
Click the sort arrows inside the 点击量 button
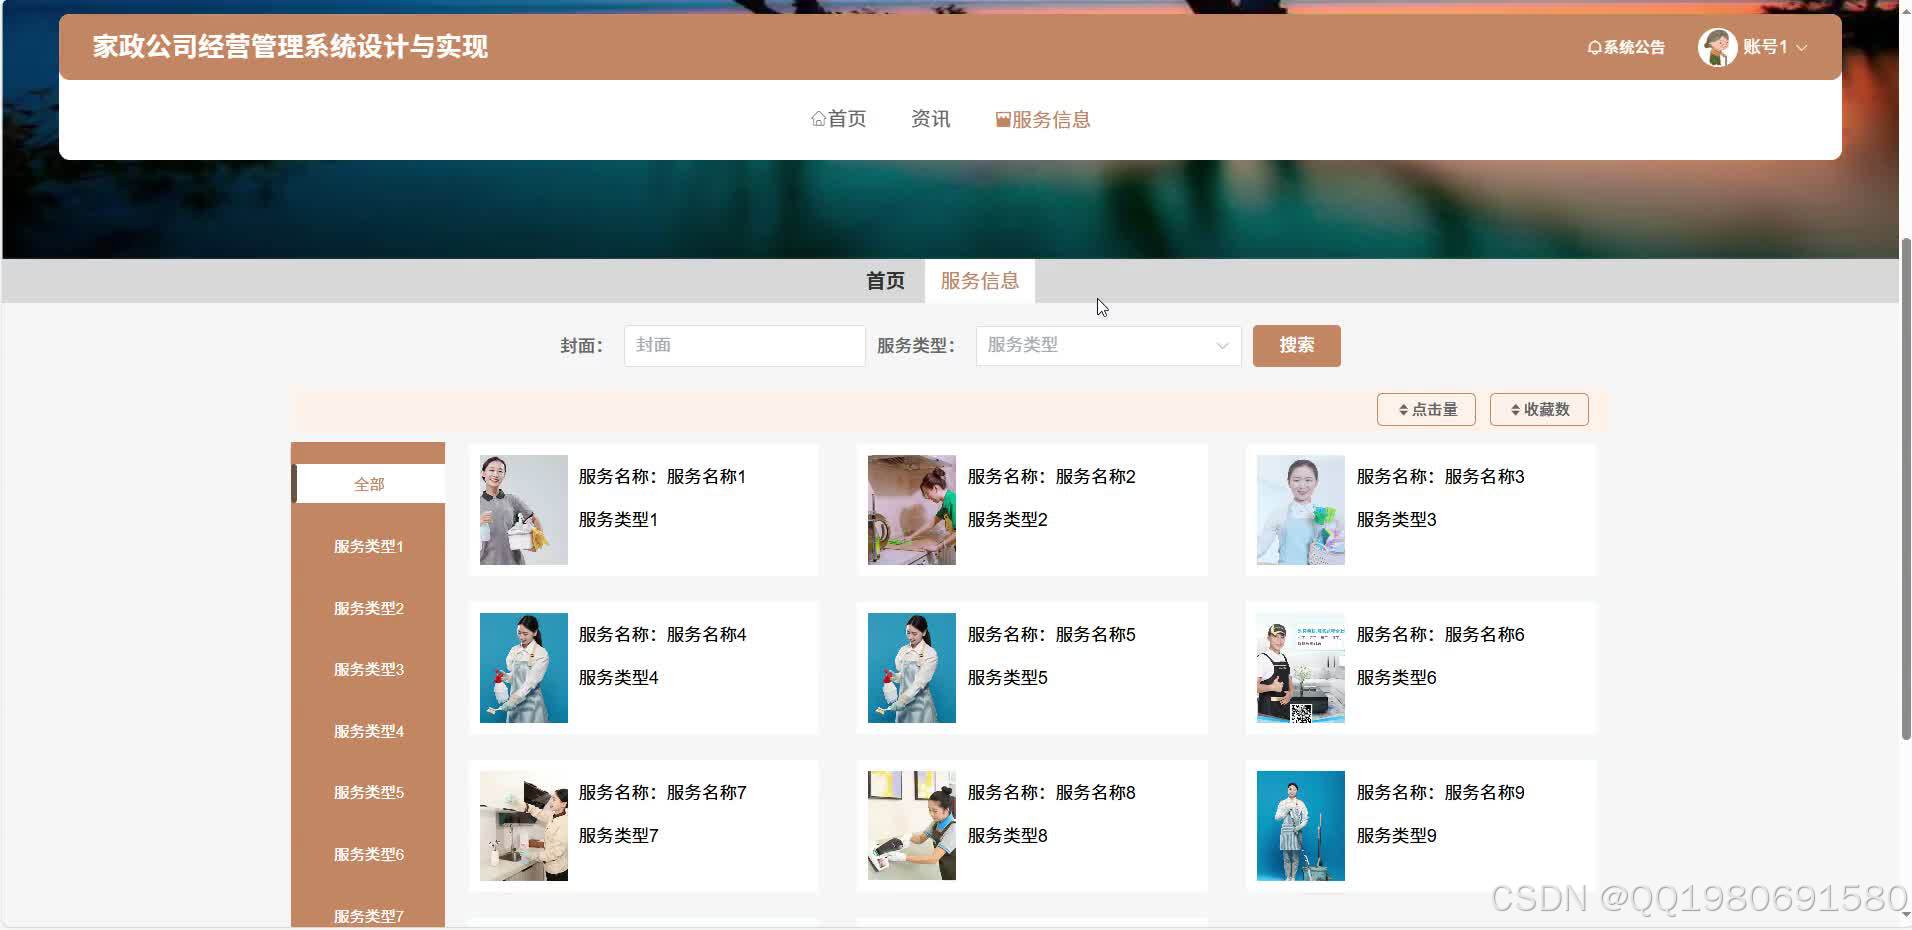[1402, 409]
